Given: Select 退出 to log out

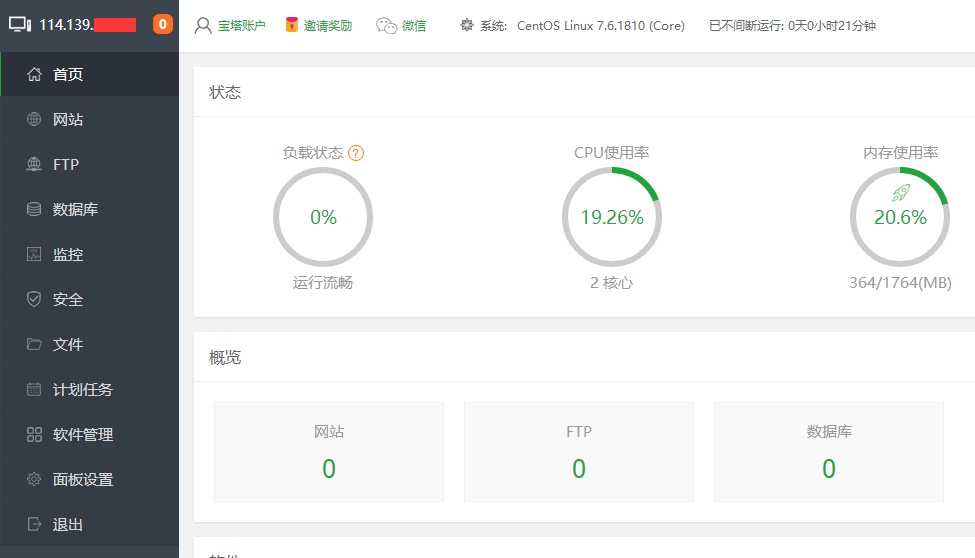Looking at the screenshot, I should (67, 524).
